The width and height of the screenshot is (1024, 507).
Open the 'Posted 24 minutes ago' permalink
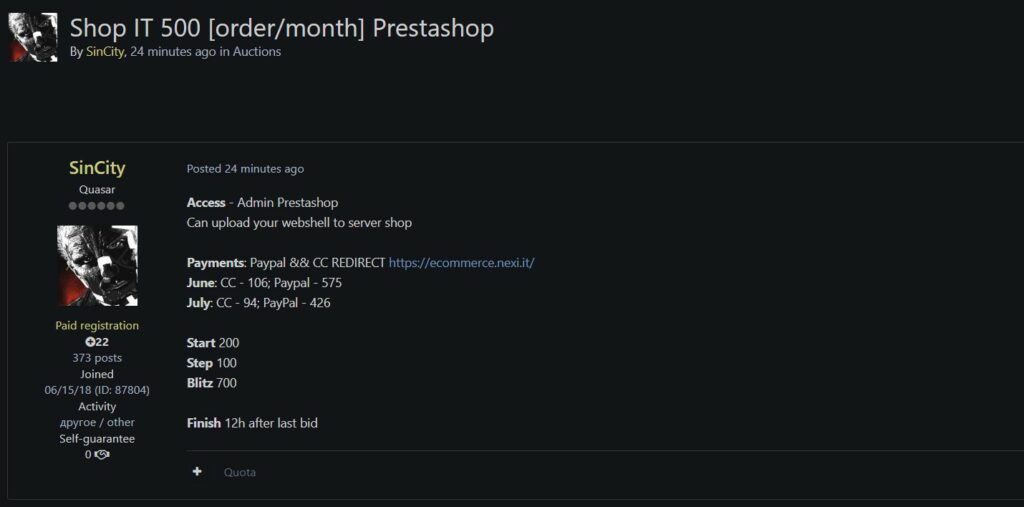click(245, 169)
